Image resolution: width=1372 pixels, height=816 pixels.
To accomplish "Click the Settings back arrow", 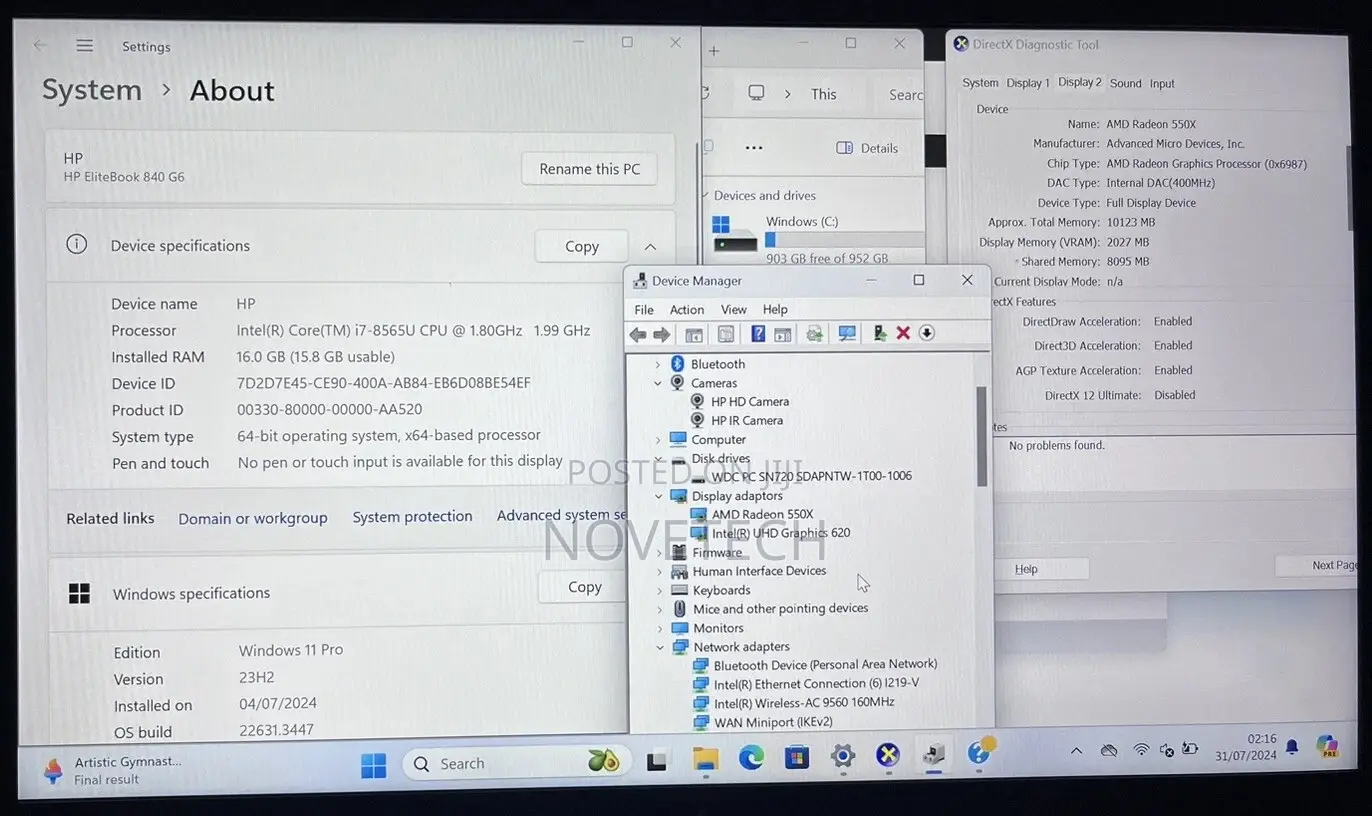I will click(x=40, y=45).
